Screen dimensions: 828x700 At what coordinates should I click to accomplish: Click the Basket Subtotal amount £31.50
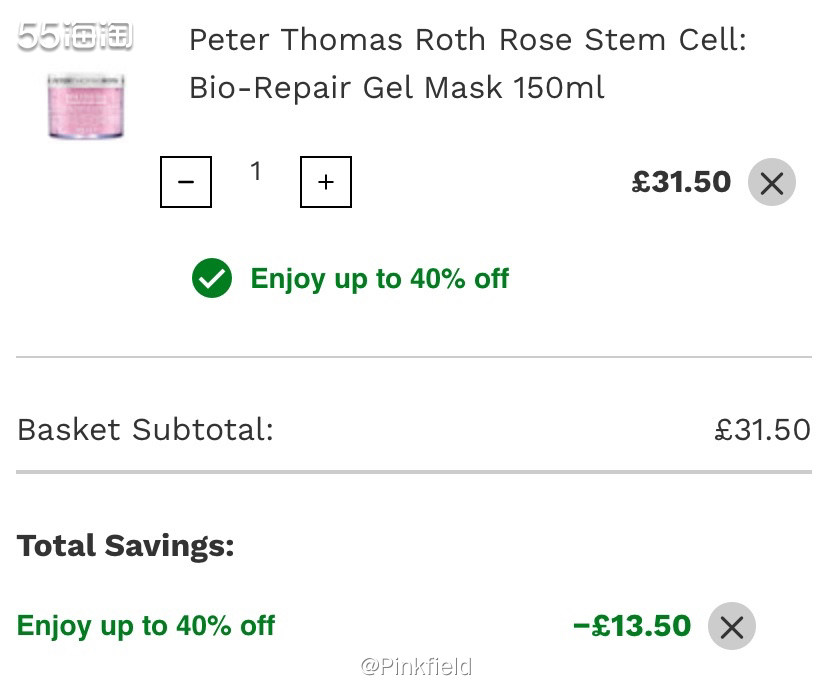click(762, 430)
